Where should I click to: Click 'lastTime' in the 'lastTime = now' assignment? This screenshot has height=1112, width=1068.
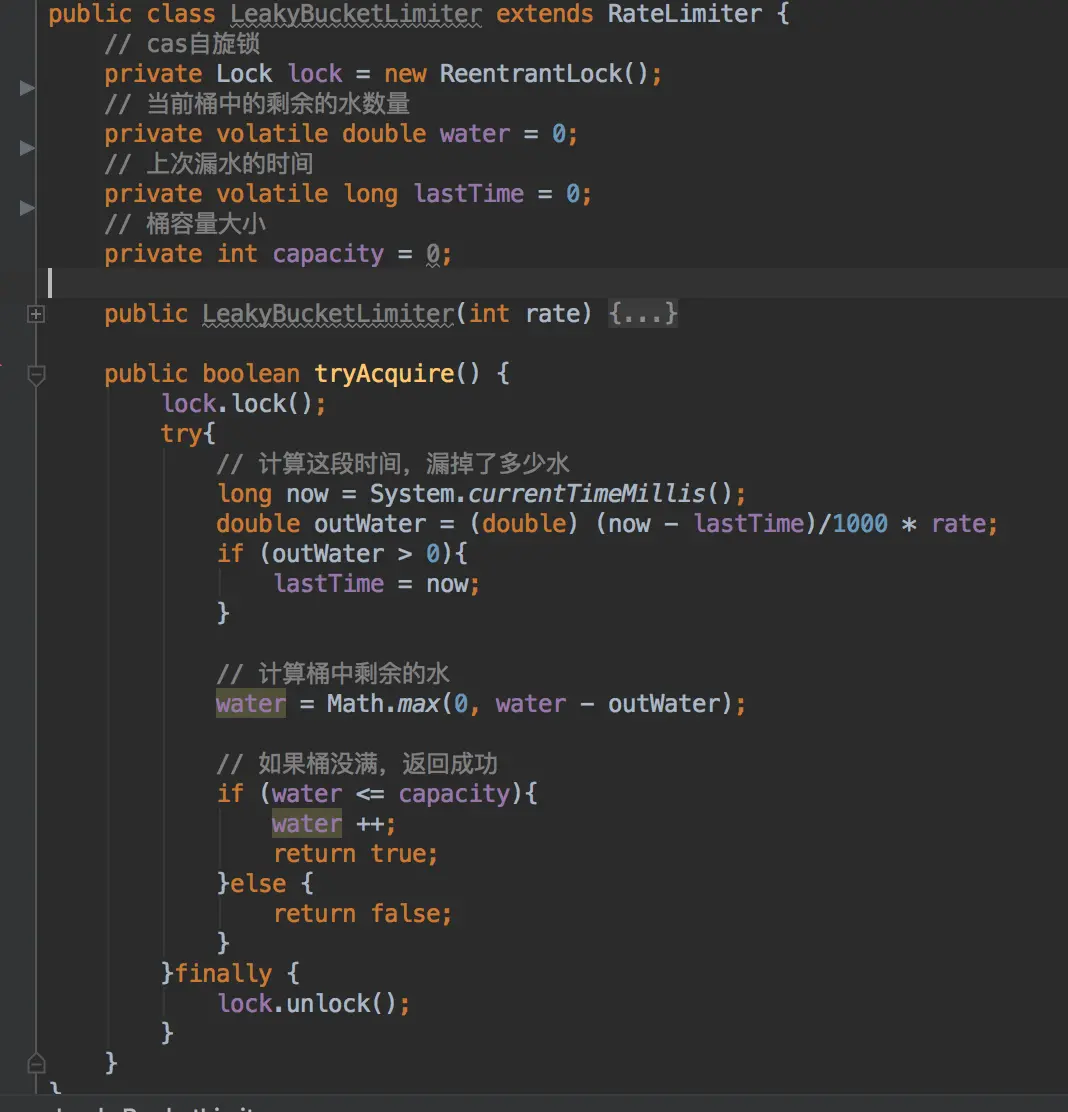328,584
